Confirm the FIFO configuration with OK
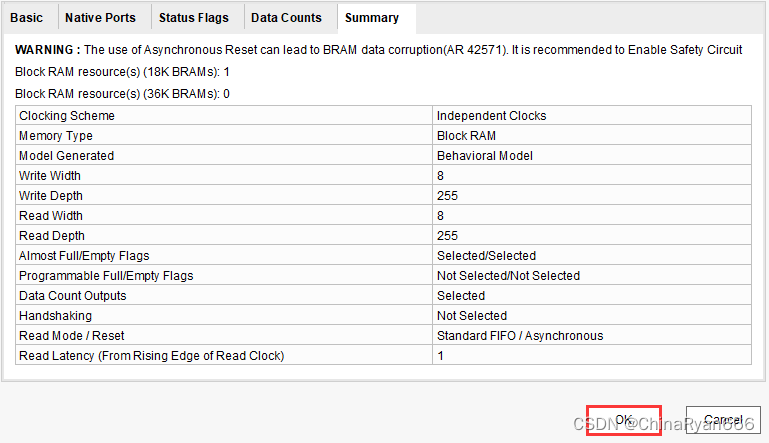769x443 pixels. coord(624,420)
